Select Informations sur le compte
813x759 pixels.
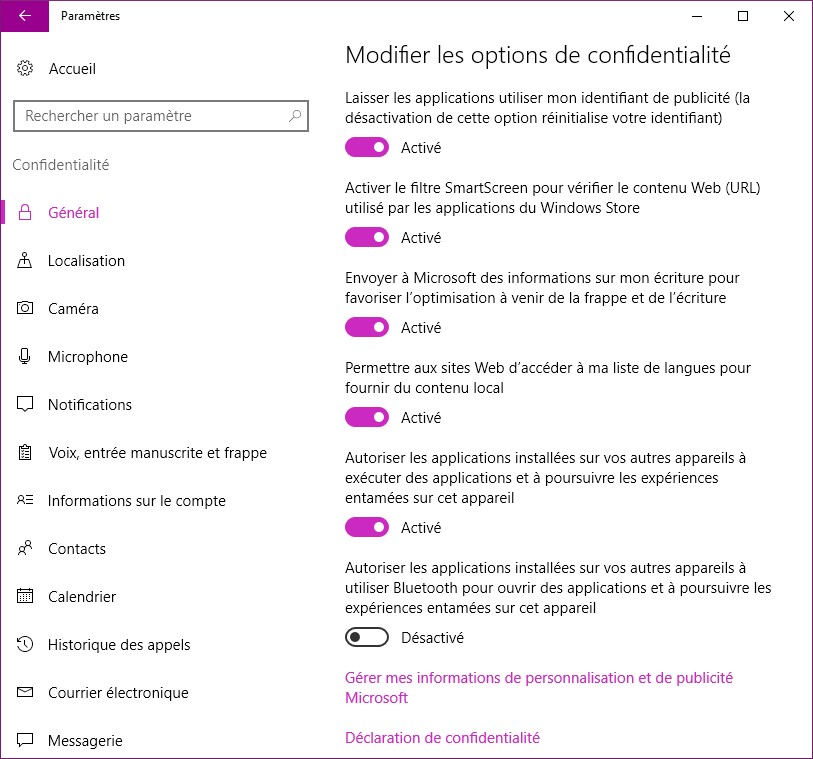[x=137, y=501]
